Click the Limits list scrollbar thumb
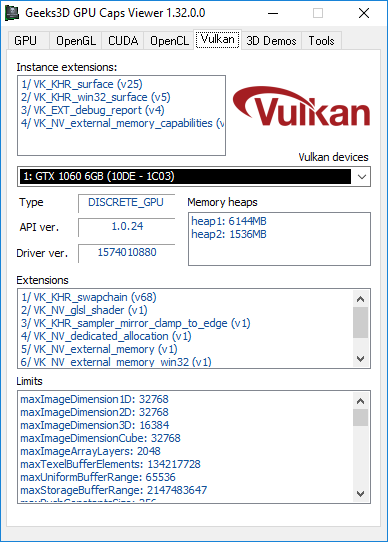Image resolution: width=388 pixels, height=542 pixels. 360,418
